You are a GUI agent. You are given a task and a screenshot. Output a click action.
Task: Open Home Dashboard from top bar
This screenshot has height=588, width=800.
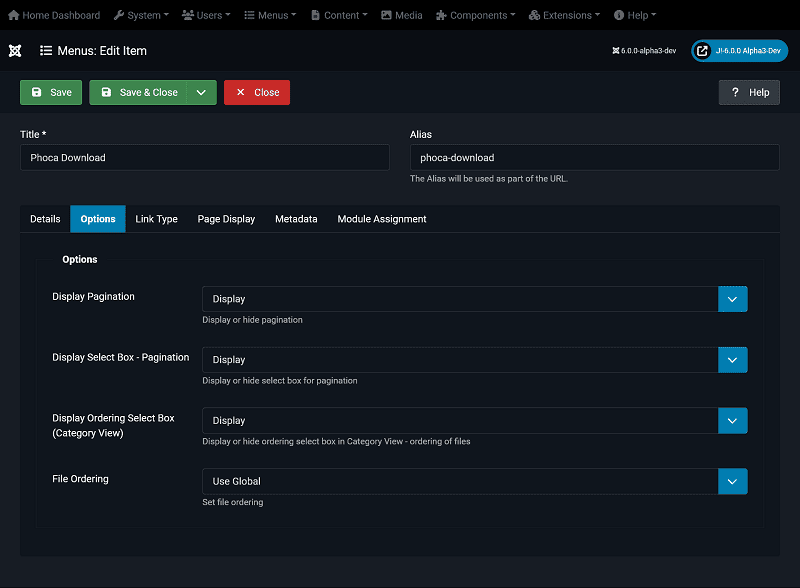tap(54, 15)
